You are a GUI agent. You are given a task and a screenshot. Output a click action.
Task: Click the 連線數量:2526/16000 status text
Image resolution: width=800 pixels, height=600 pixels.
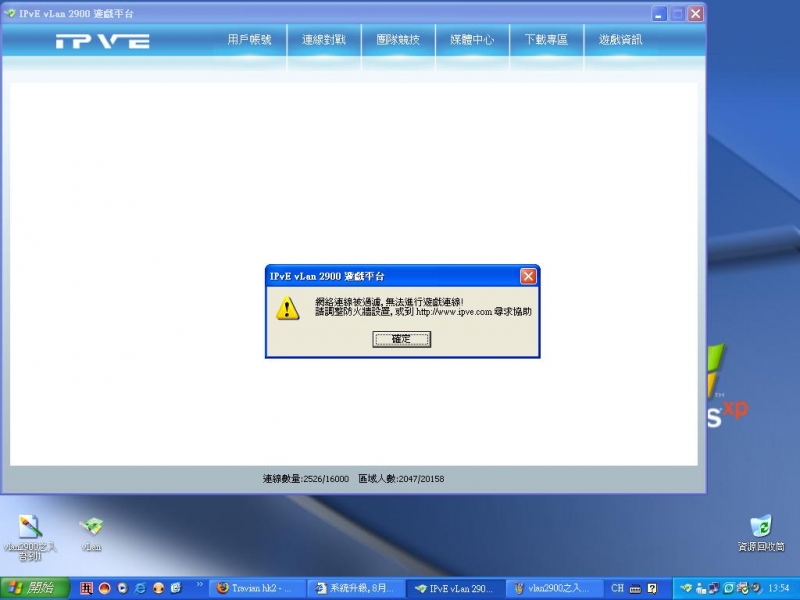click(x=306, y=479)
